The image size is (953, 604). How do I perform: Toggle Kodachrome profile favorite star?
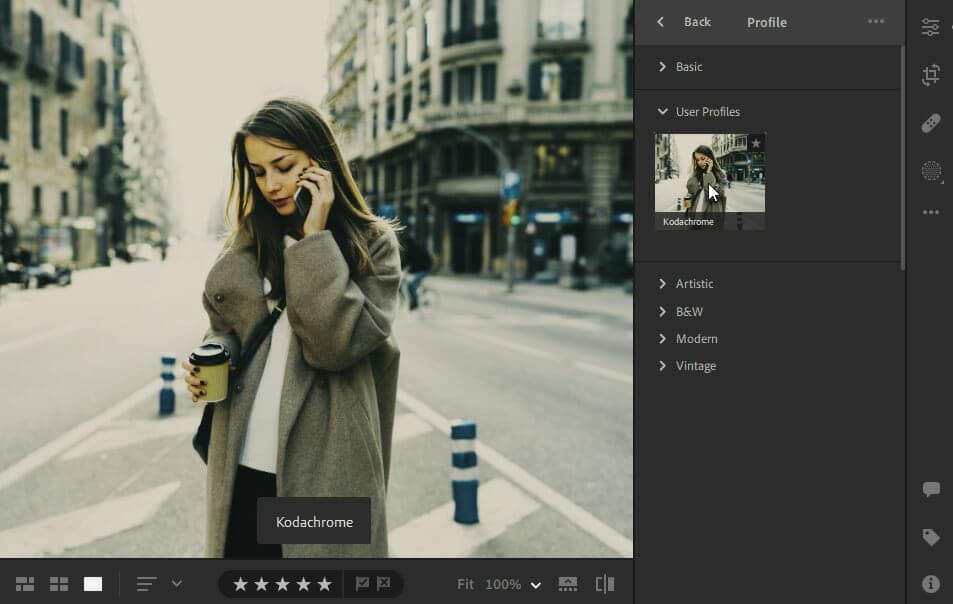[x=755, y=144]
